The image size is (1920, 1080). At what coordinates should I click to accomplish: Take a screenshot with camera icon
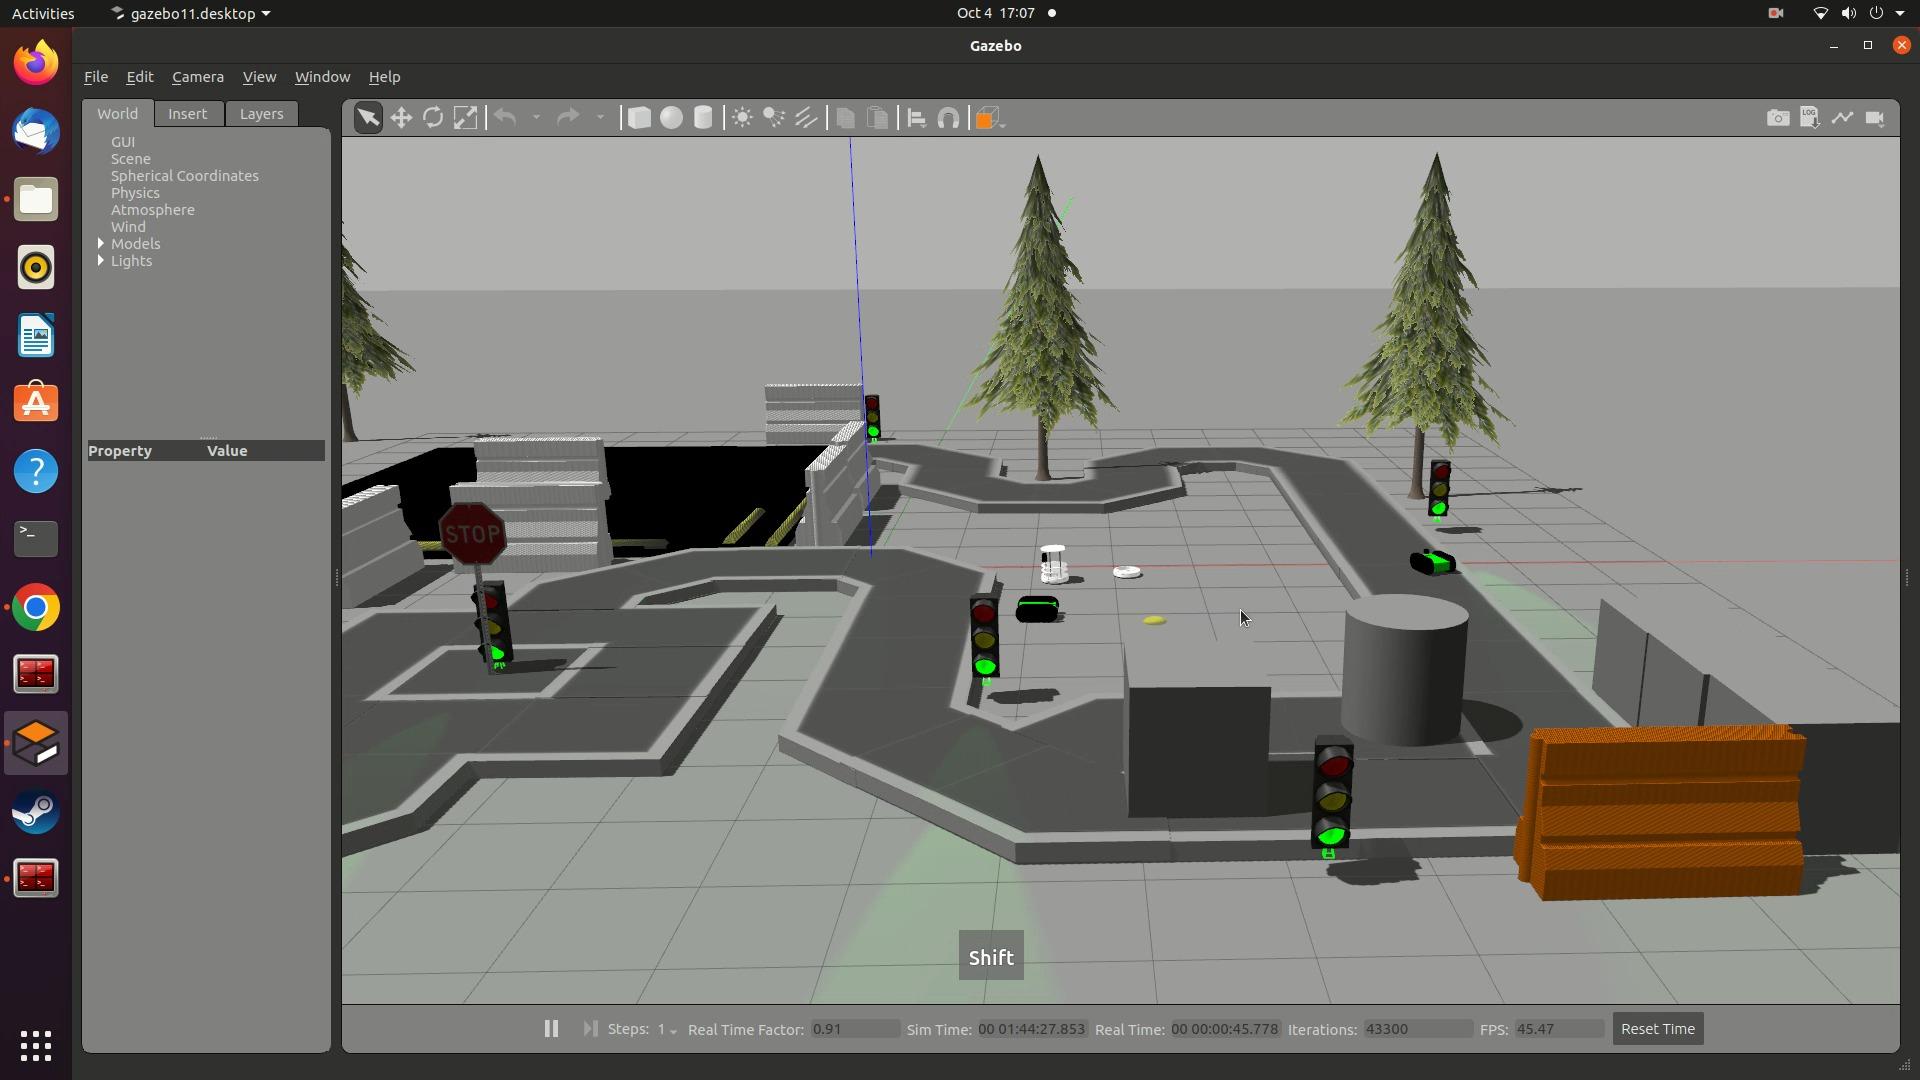tap(1778, 118)
